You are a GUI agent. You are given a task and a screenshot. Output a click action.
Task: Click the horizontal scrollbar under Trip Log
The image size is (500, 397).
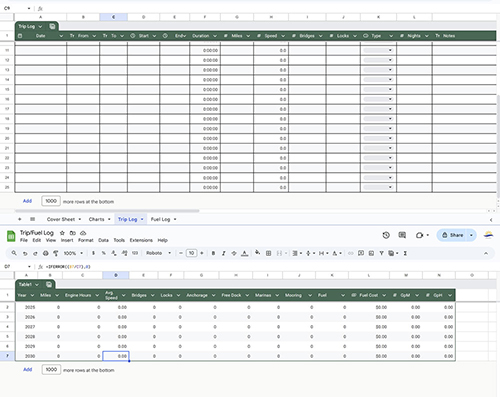coord(107,211)
